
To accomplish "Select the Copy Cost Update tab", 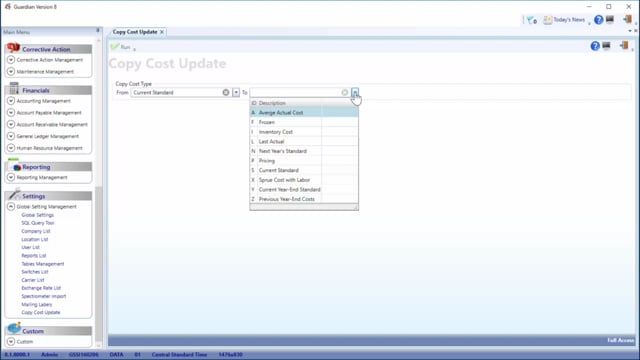I will 135,32.
